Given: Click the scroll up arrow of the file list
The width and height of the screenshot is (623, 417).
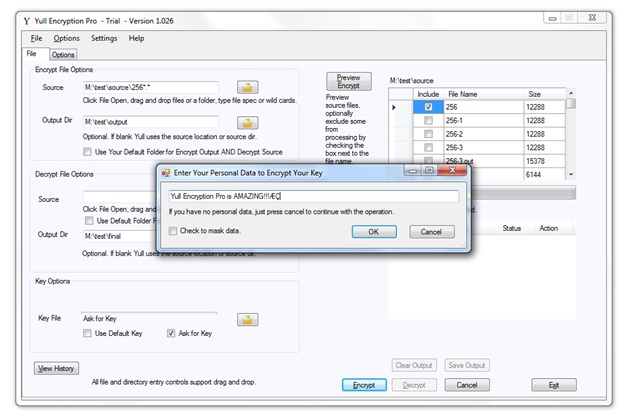Looking at the screenshot, I should click(x=571, y=102).
